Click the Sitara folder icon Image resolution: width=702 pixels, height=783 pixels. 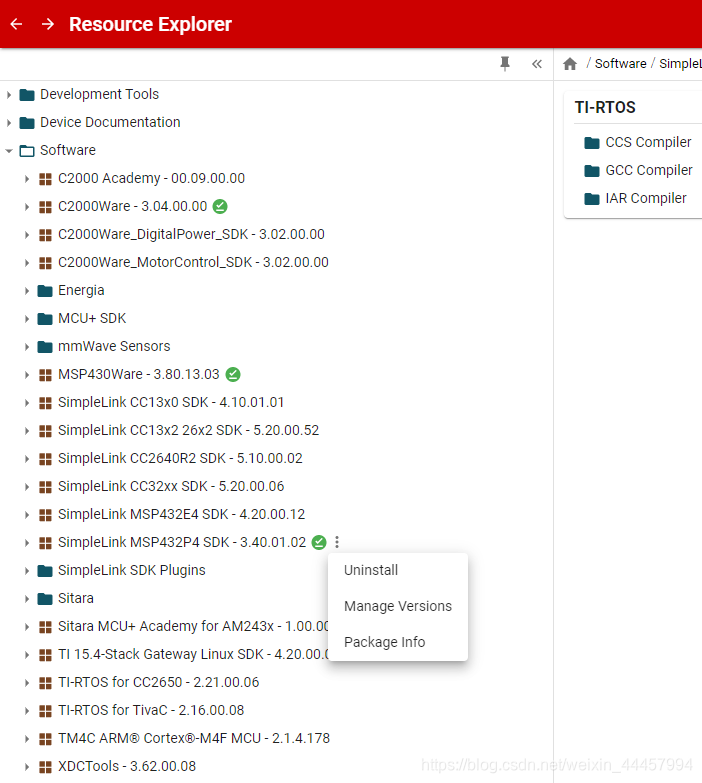click(45, 598)
